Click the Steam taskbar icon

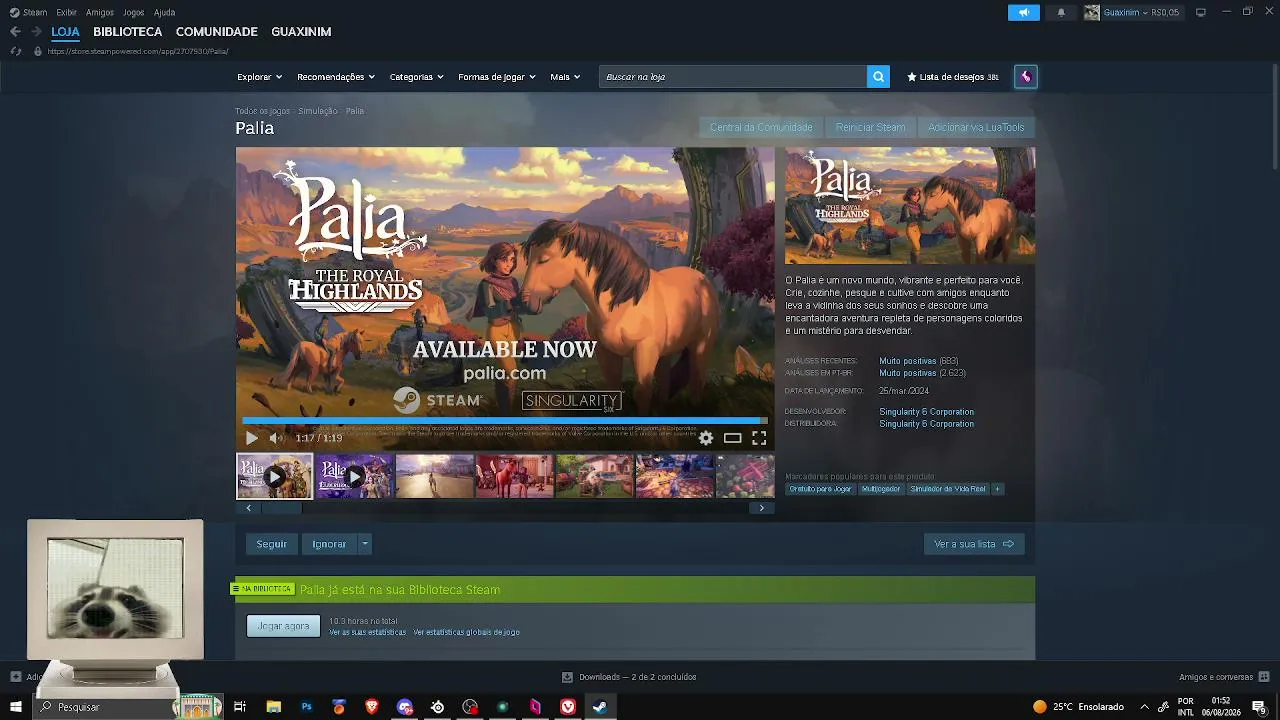point(600,707)
